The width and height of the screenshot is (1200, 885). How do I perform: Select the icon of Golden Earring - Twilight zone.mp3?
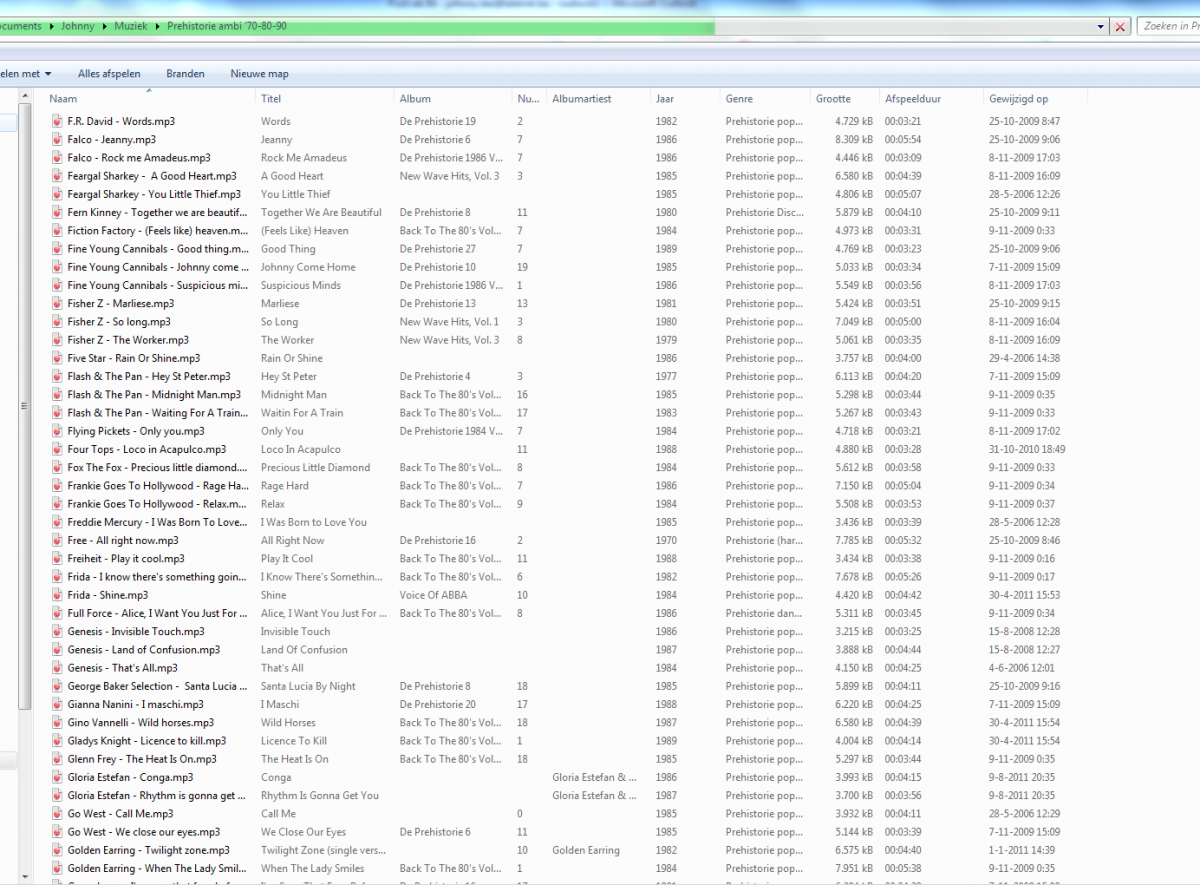point(58,850)
